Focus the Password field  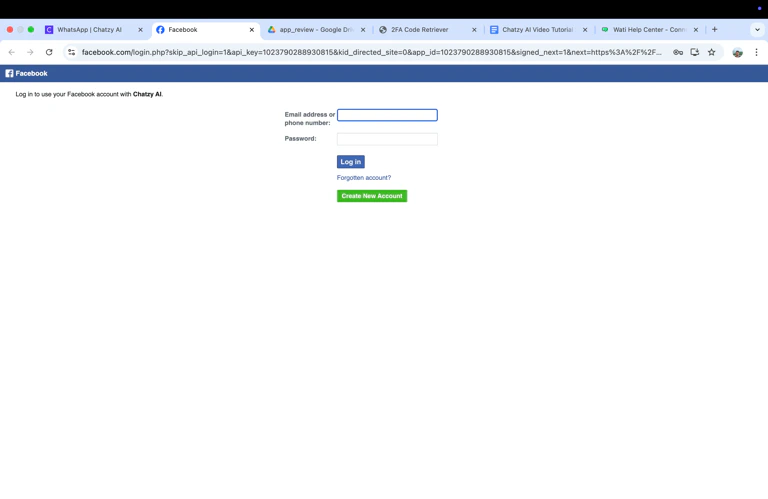click(x=387, y=139)
